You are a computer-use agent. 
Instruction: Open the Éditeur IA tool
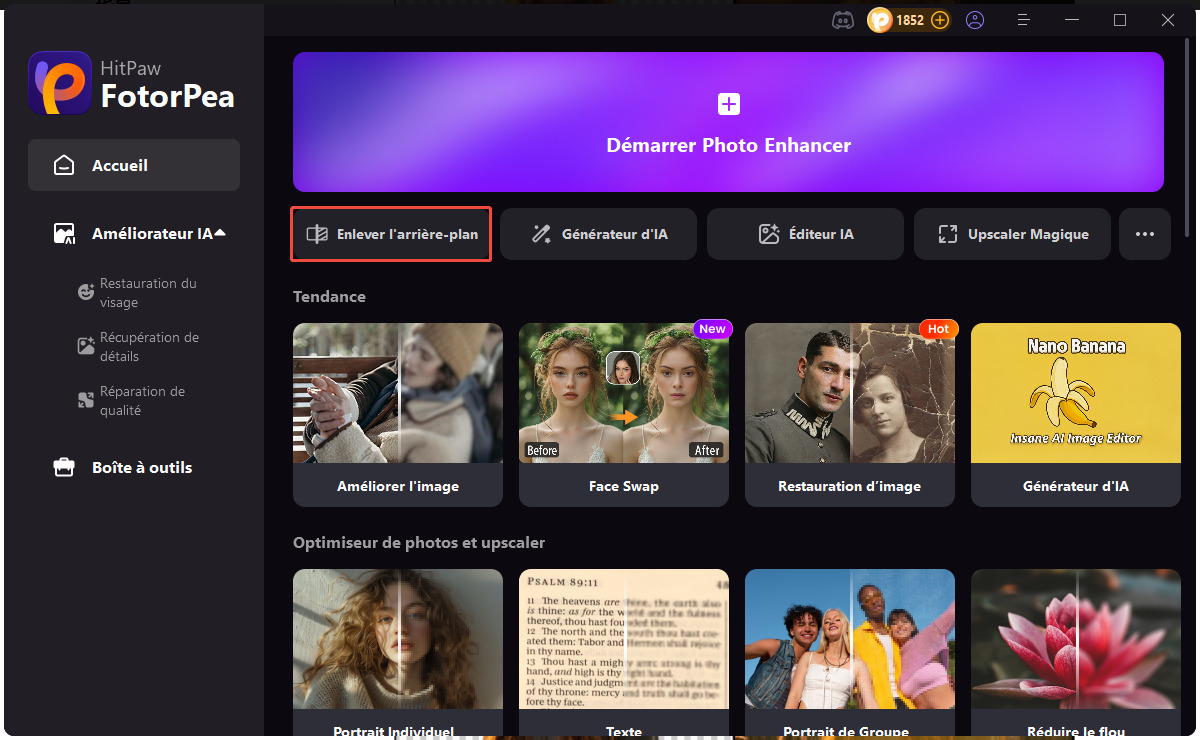[x=805, y=234]
